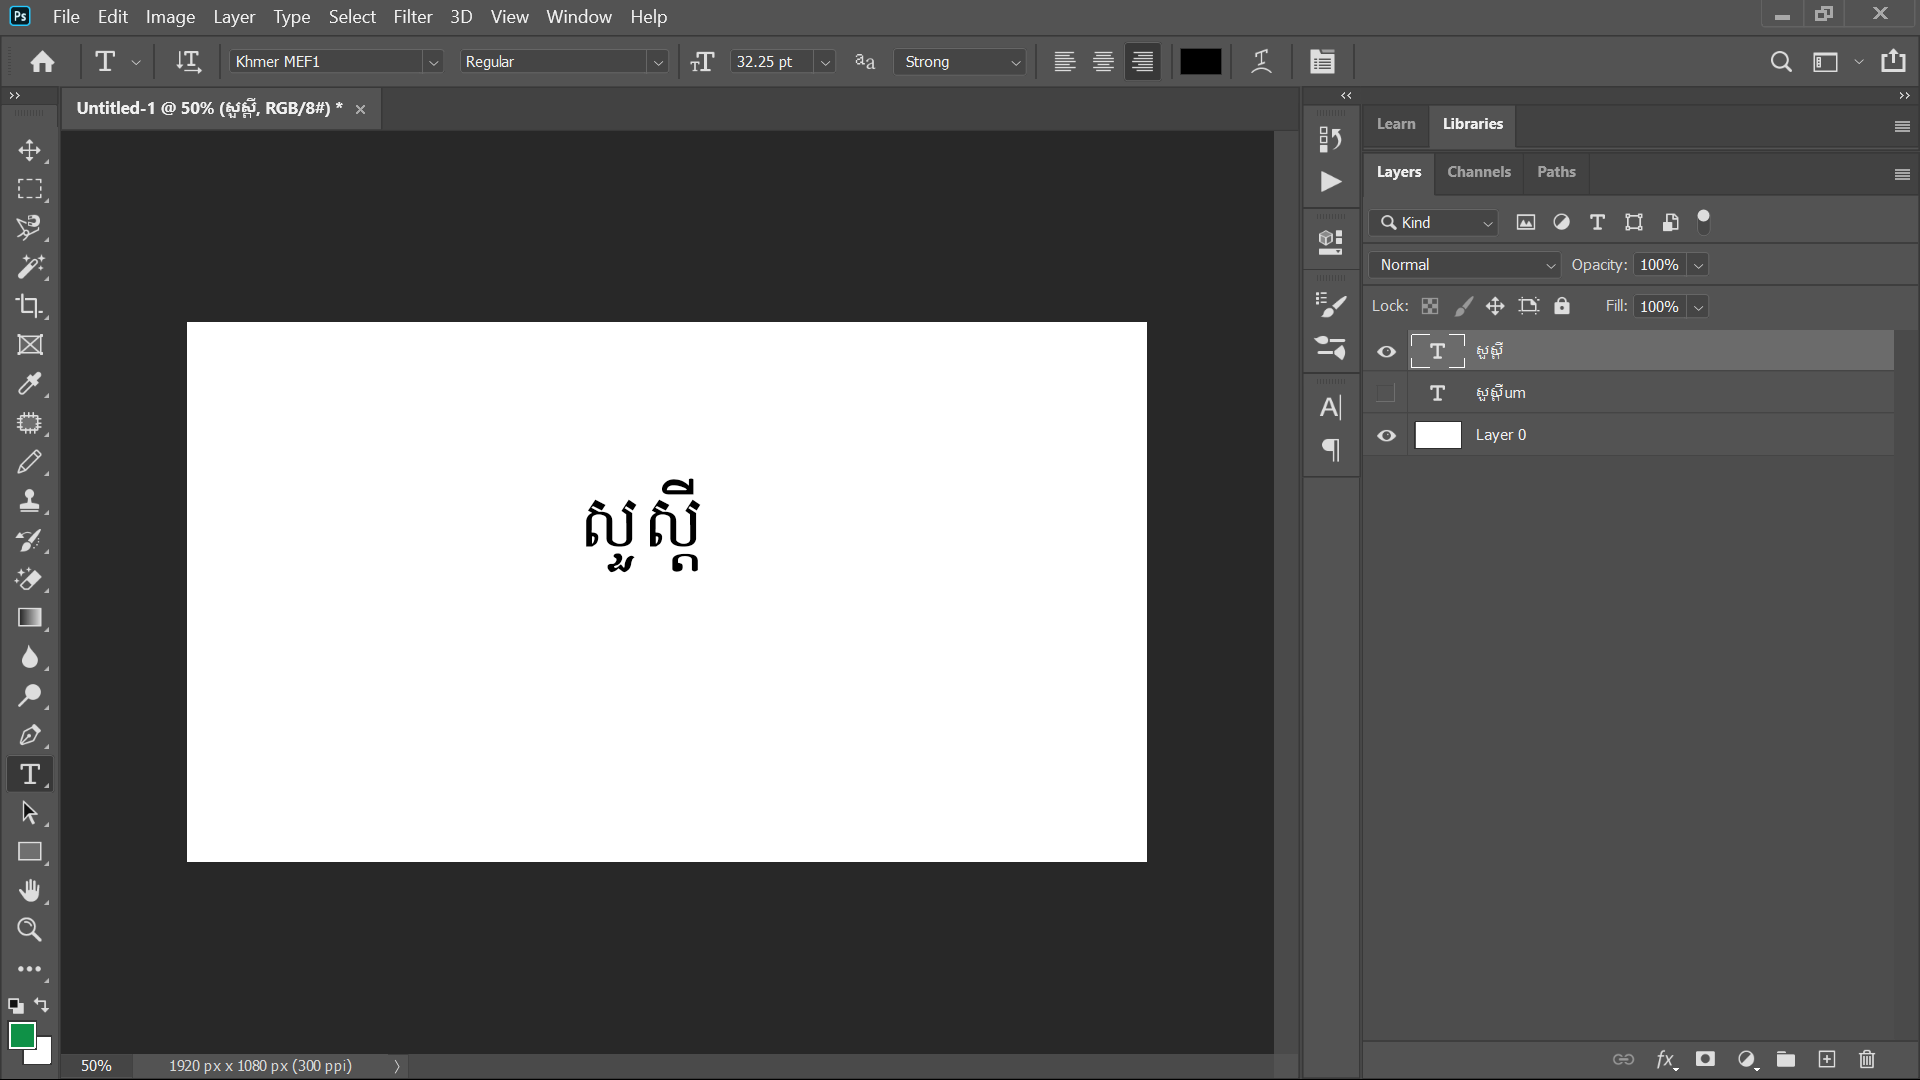Viewport: 1920px width, 1080px height.
Task: Open the Filter menu
Action: click(x=413, y=17)
